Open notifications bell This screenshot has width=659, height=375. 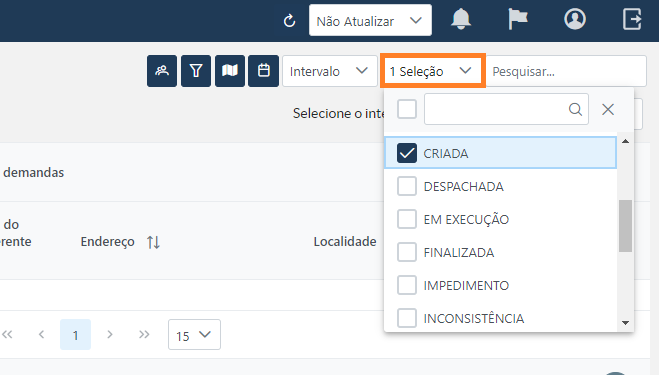point(461,19)
